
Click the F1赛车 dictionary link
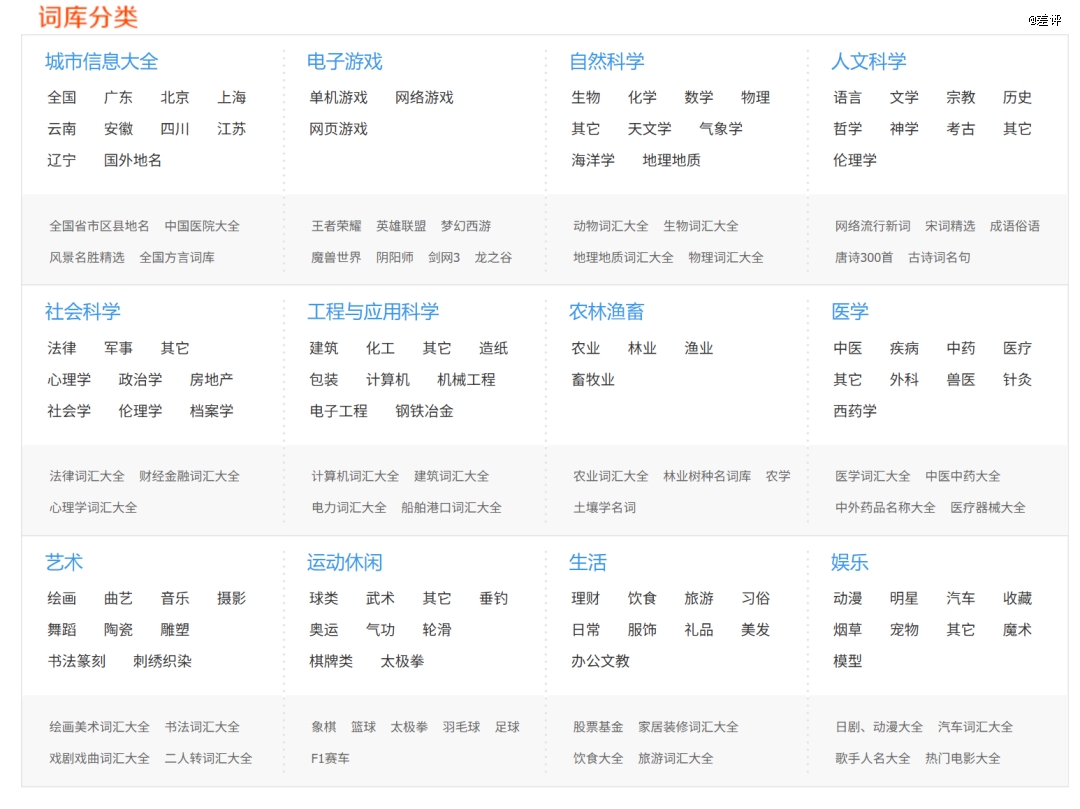click(x=330, y=758)
